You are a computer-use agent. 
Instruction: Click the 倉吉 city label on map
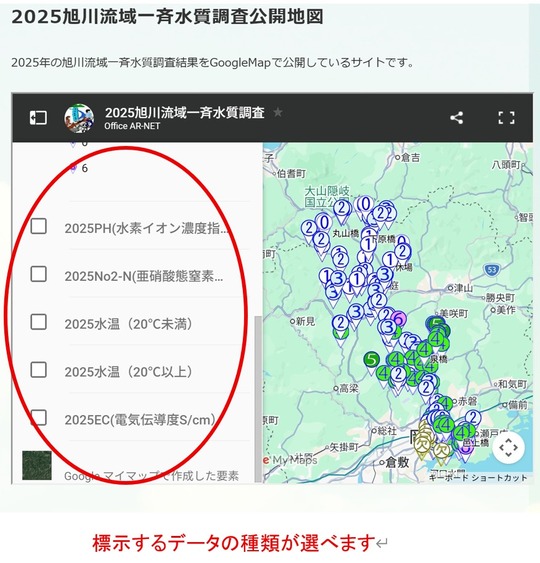point(410,158)
